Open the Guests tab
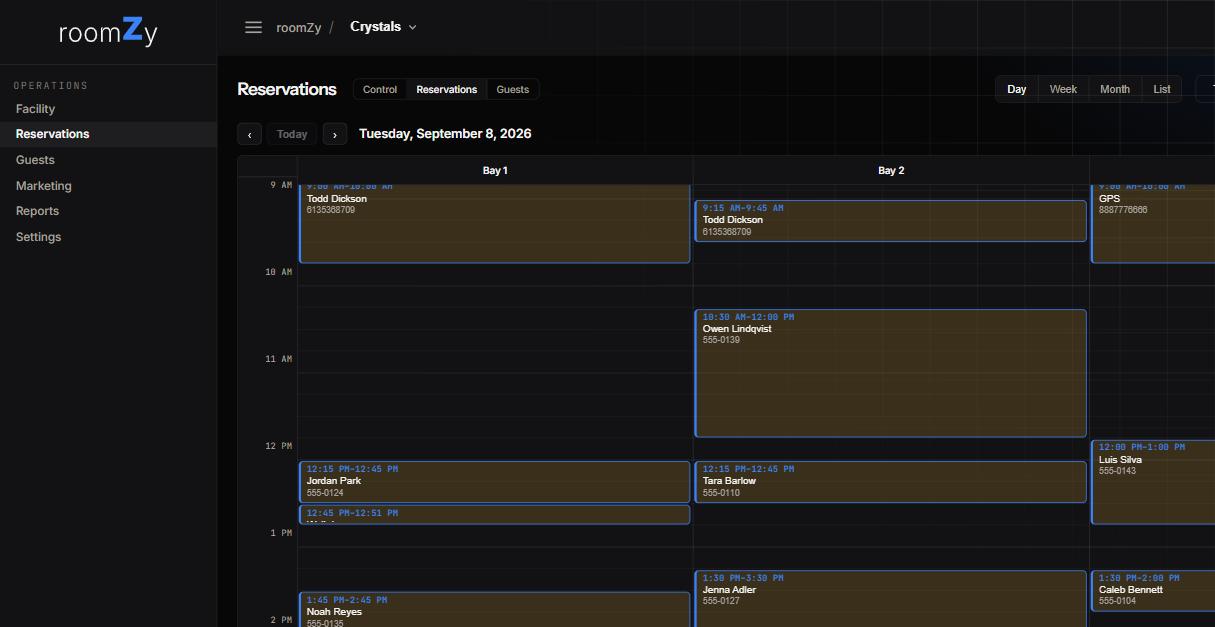Viewport: 1215px width, 627px height. pos(513,89)
